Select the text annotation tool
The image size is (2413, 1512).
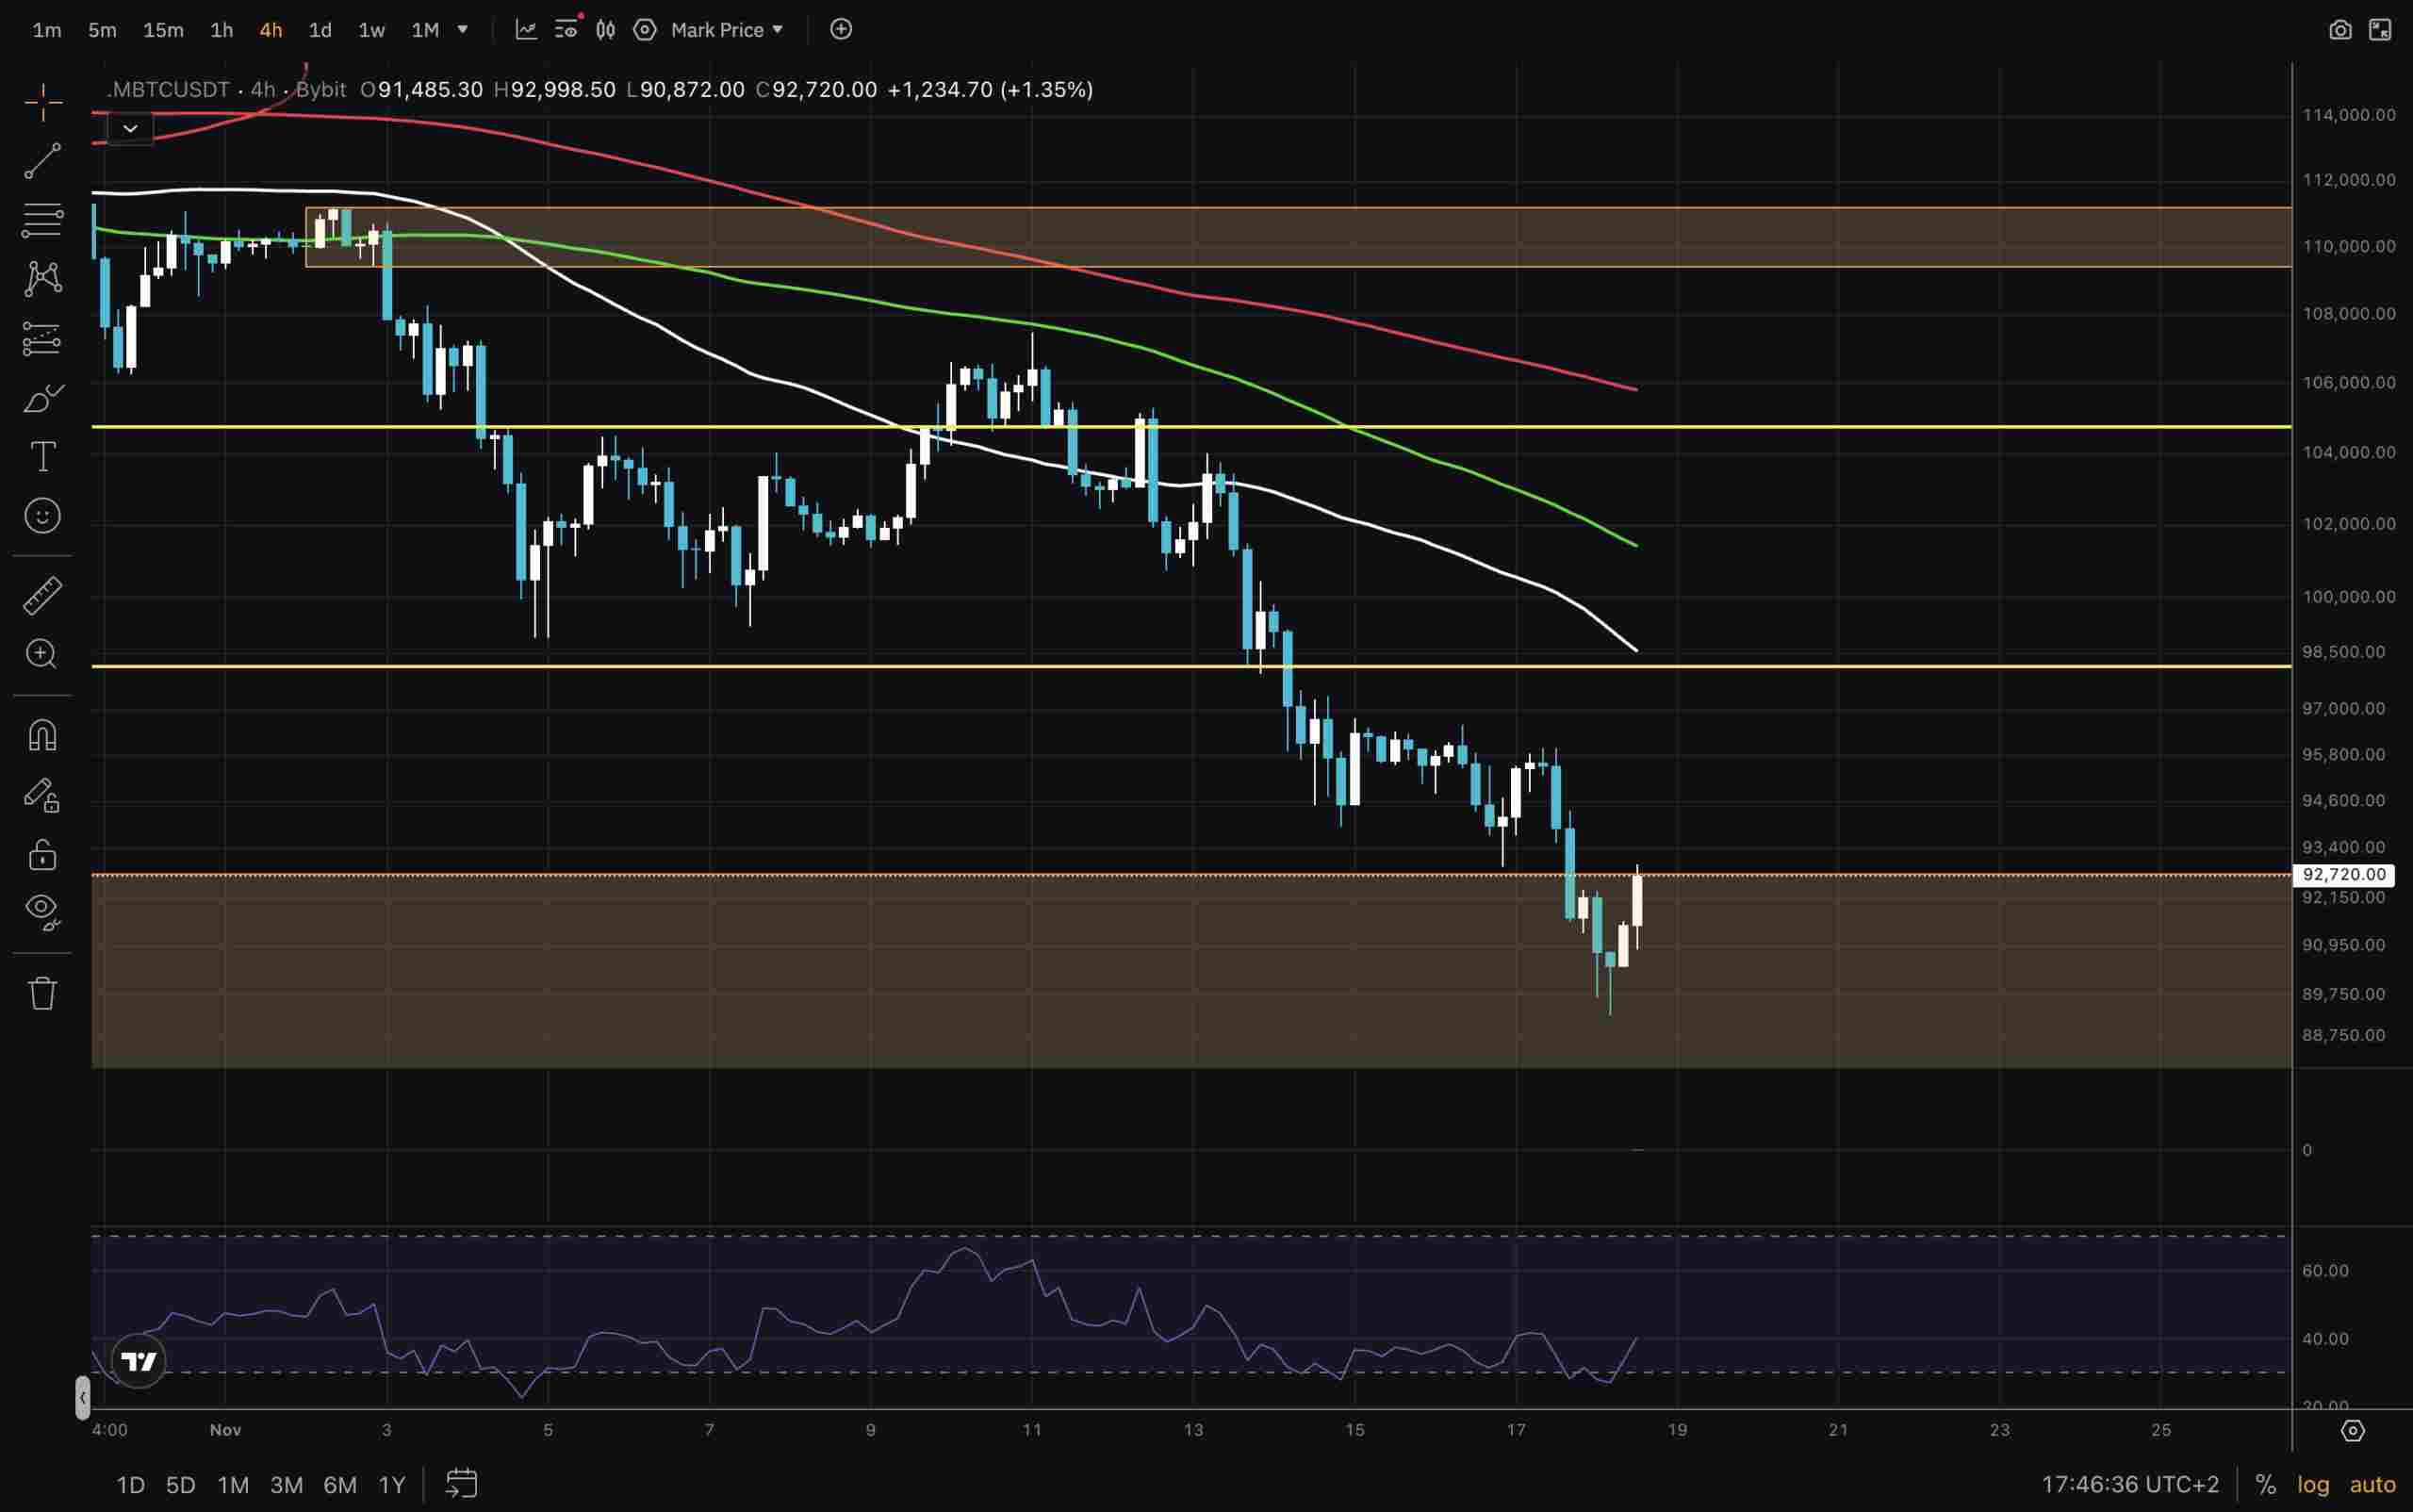42,457
